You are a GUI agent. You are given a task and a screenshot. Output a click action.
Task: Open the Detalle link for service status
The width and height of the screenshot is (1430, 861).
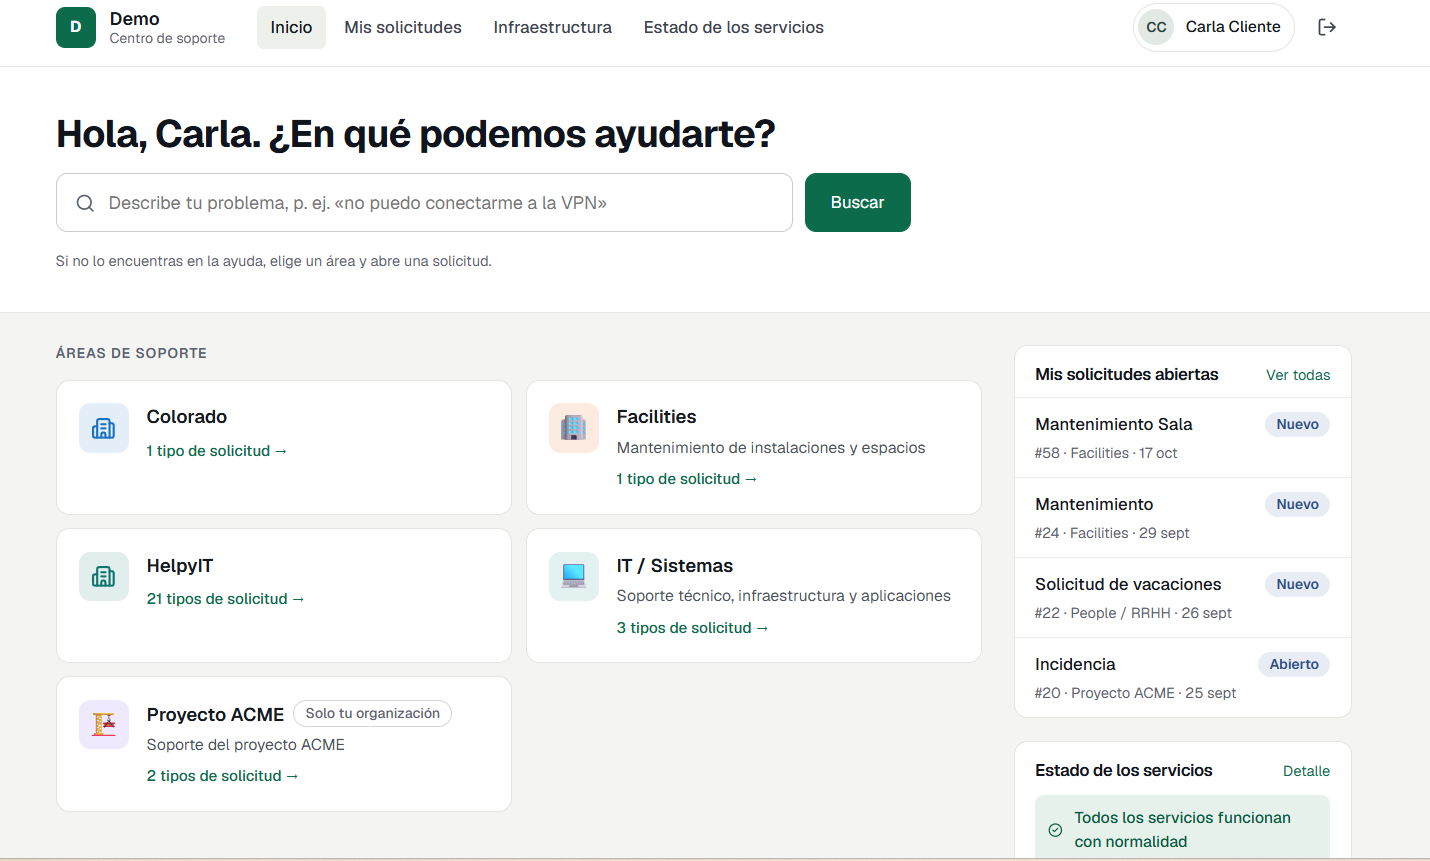1306,771
